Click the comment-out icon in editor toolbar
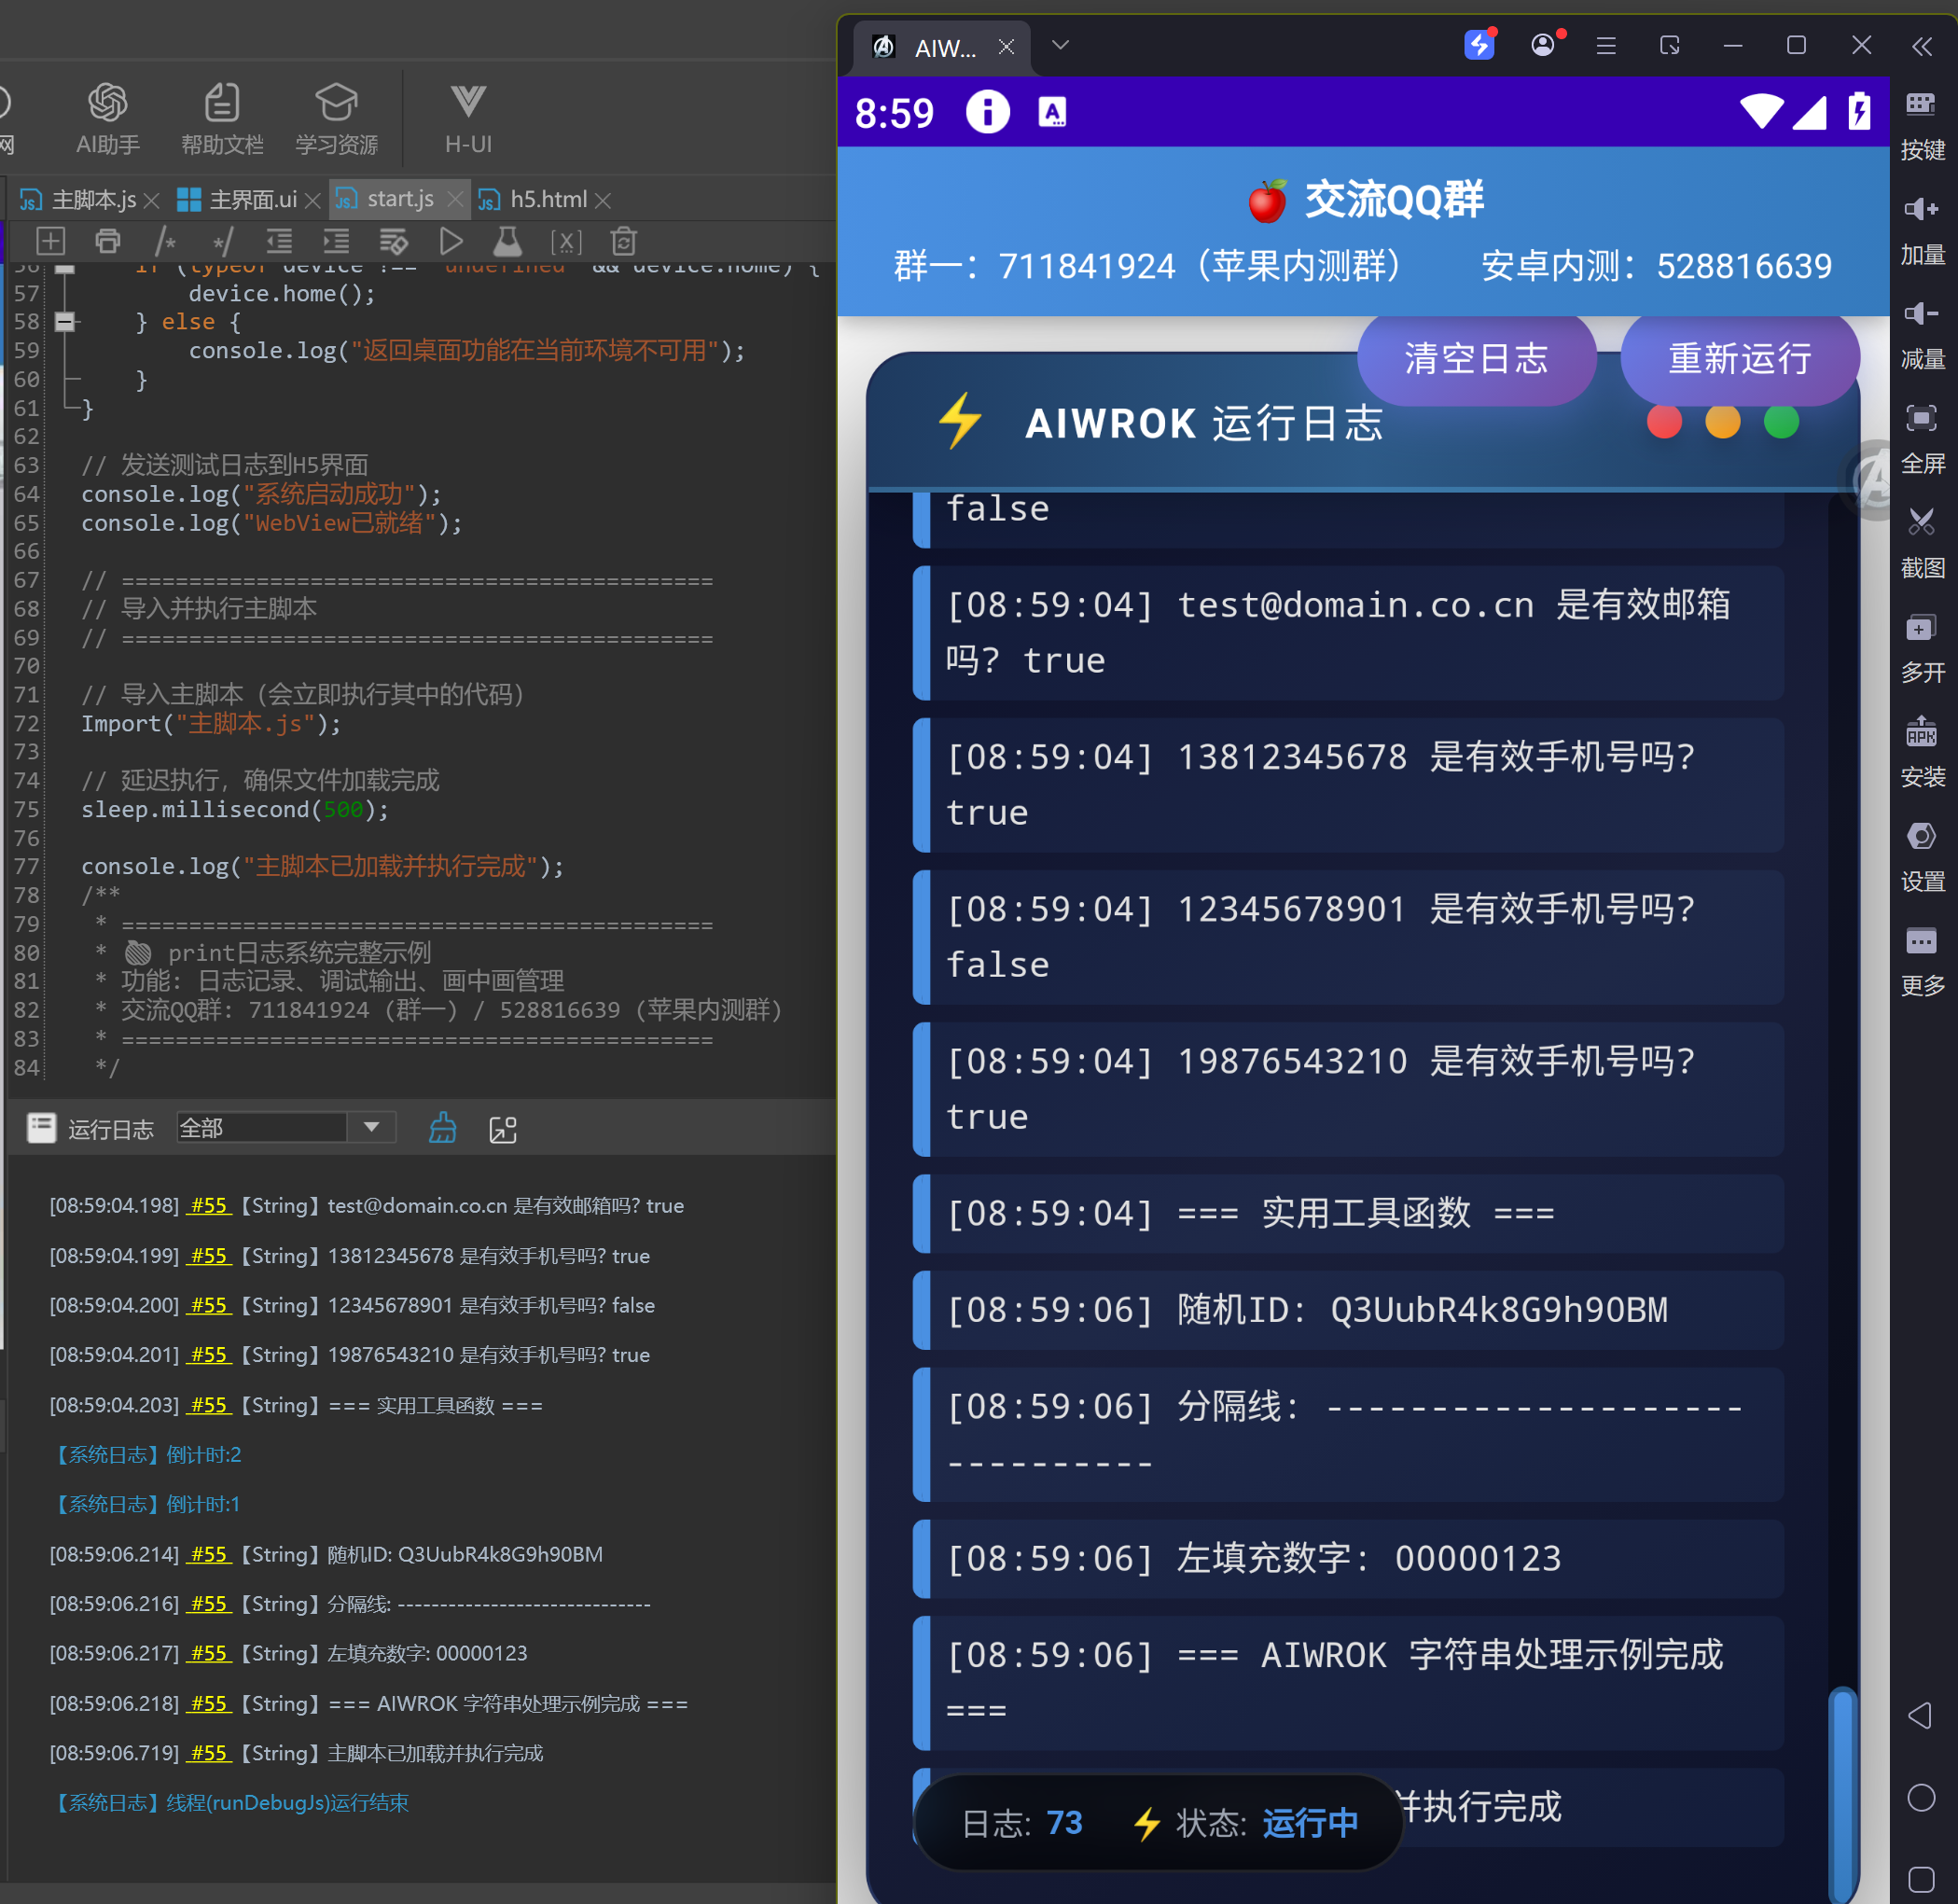 [165, 241]
